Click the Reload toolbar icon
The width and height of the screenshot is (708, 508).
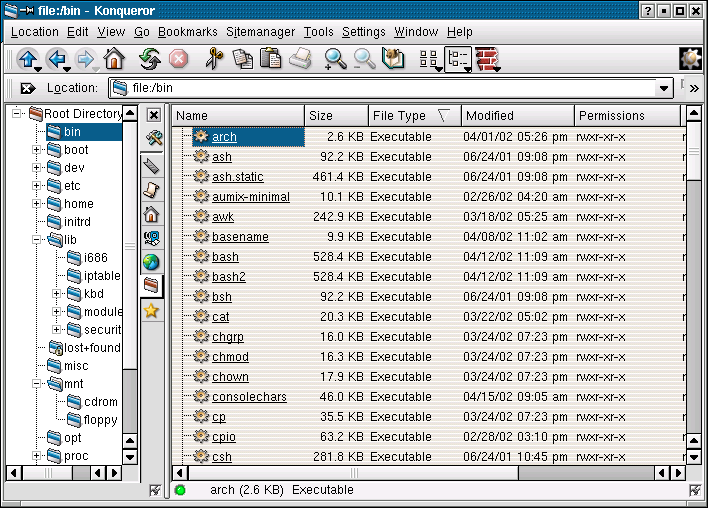(x=150, y=59)
